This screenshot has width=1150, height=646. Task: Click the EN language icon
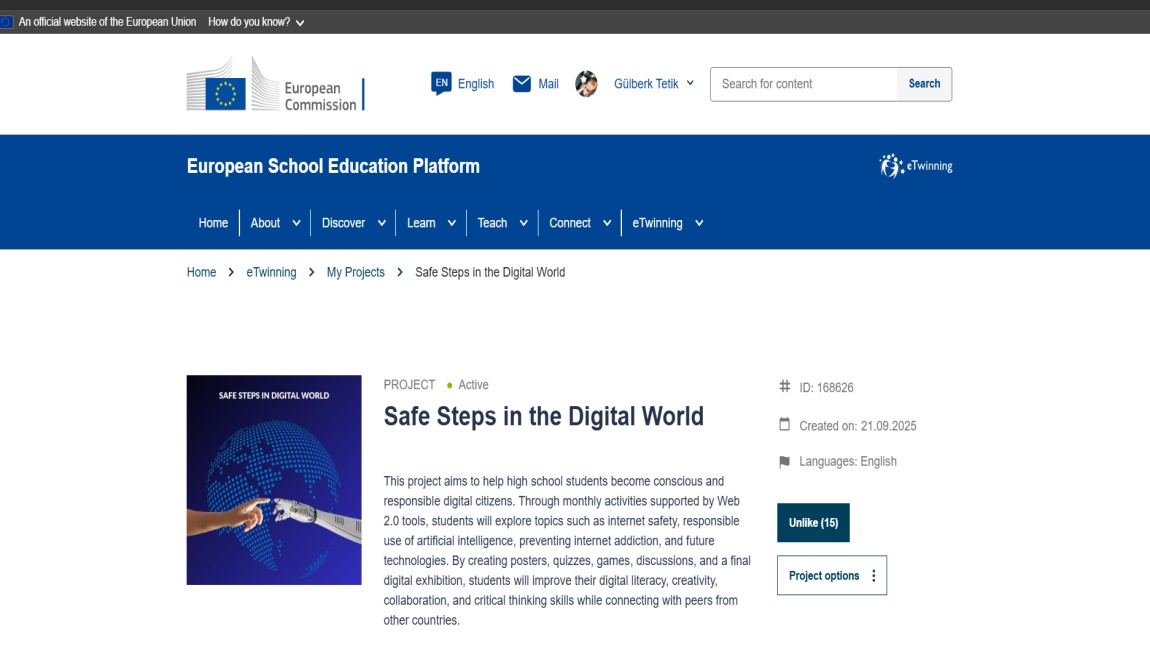(x=441, y=84)
